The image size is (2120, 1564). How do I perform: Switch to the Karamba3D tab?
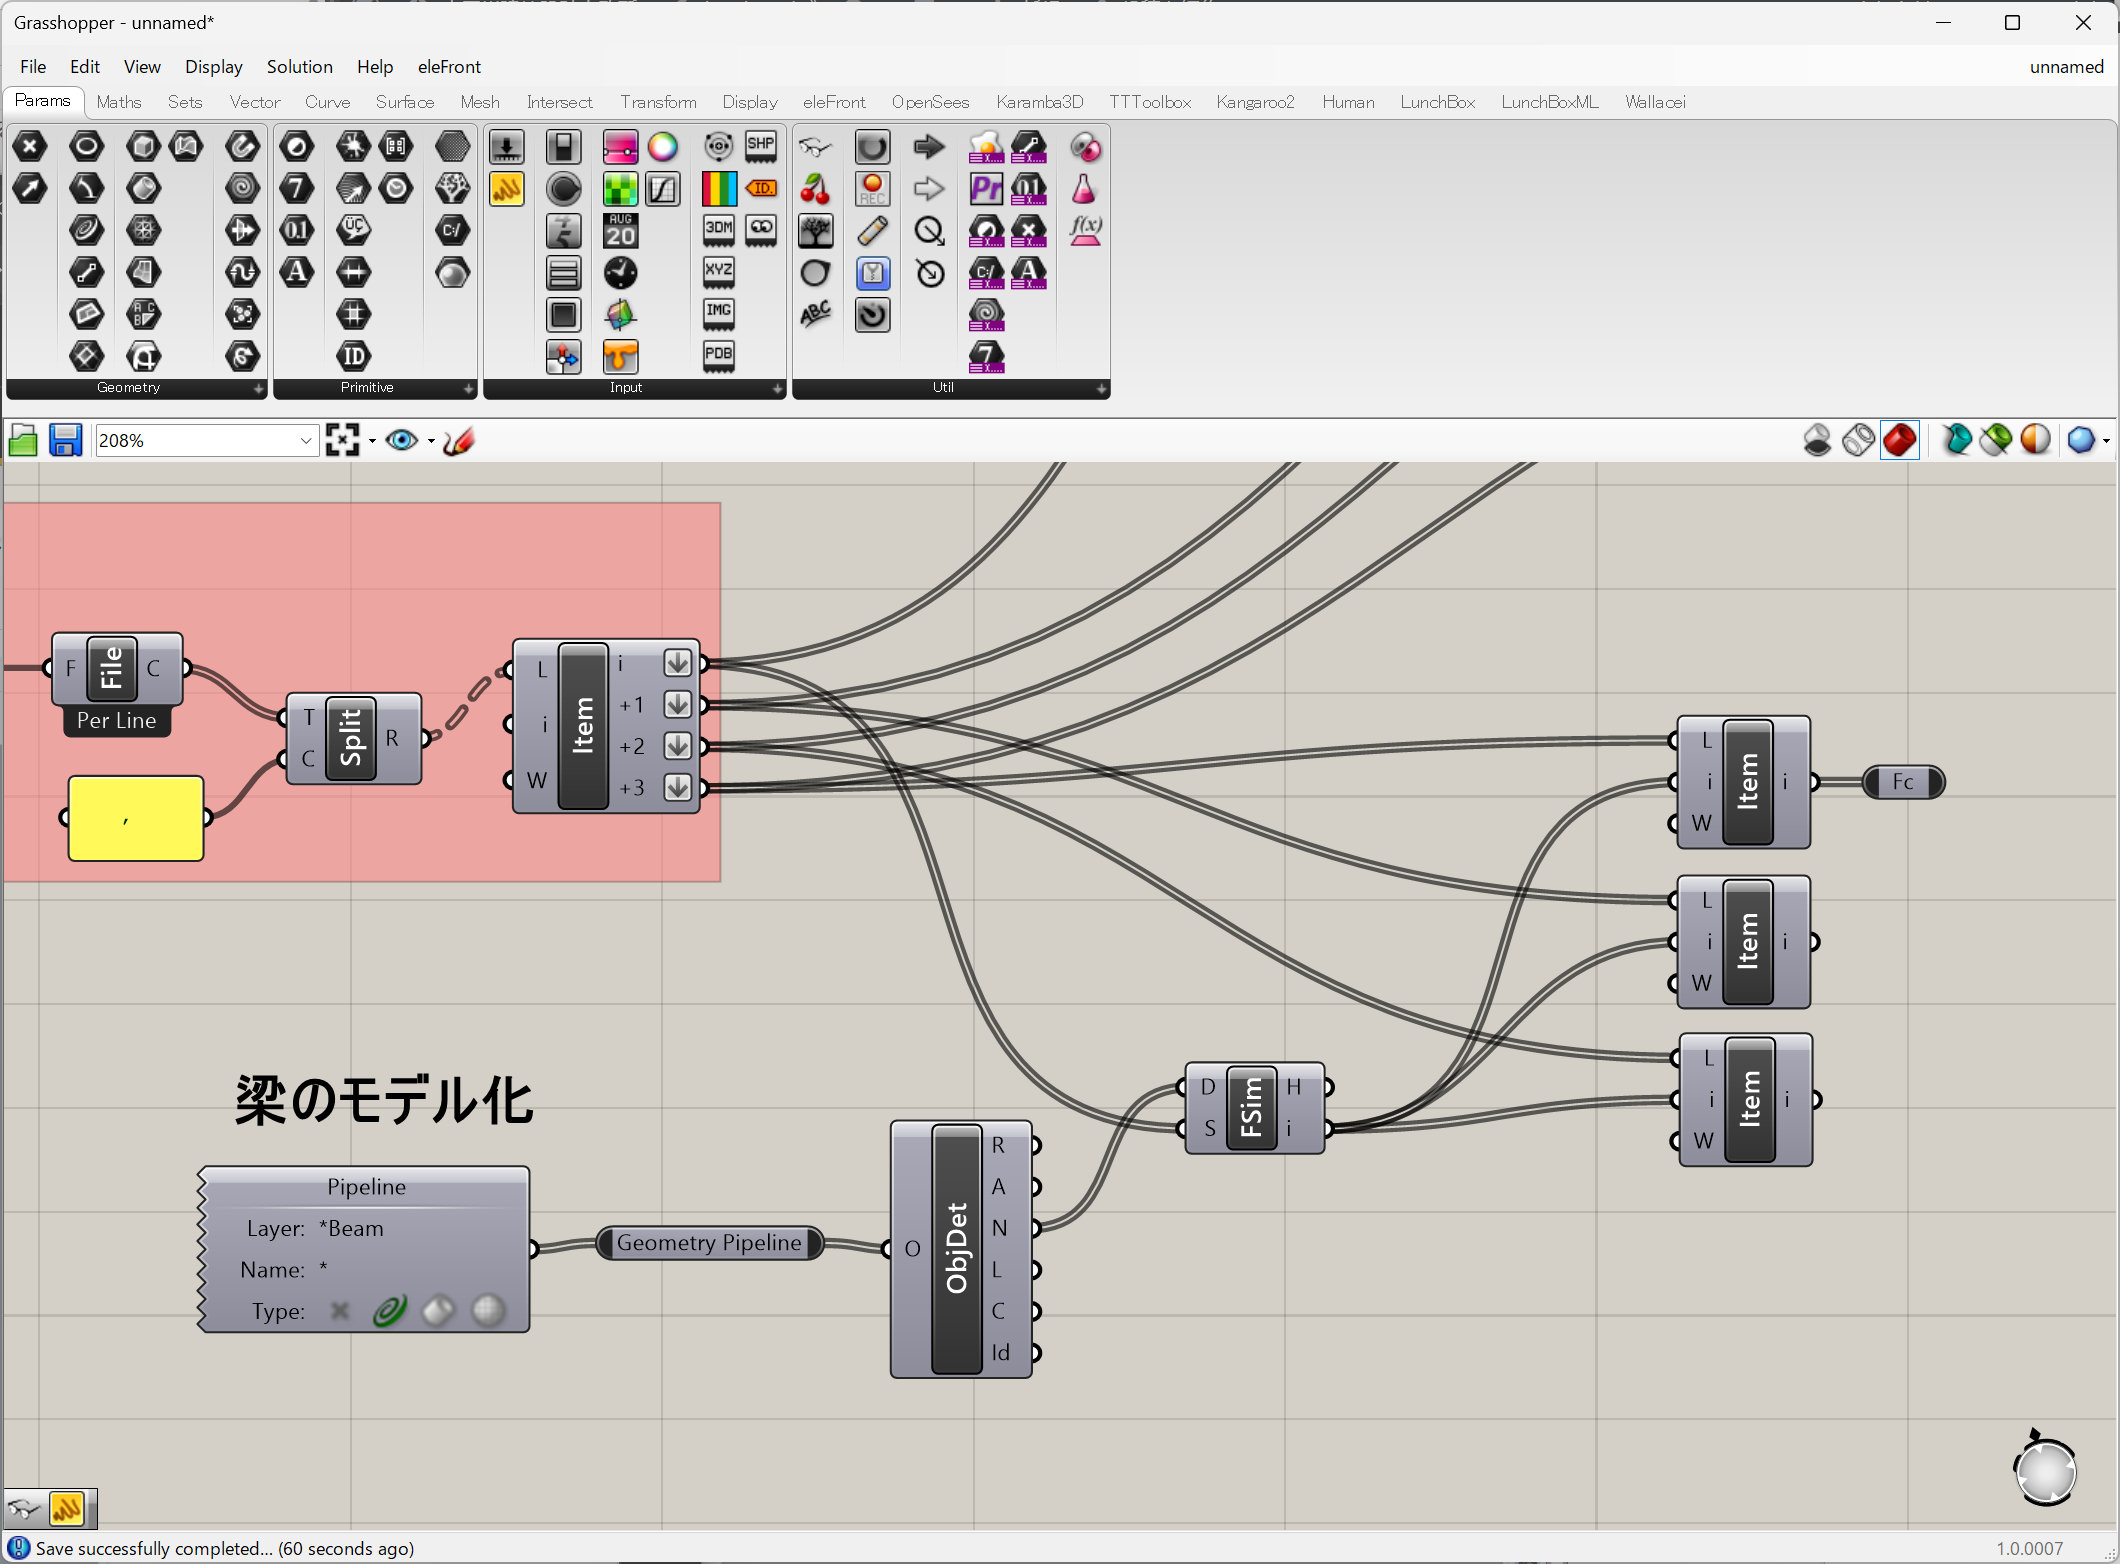tap(1039, 102)
